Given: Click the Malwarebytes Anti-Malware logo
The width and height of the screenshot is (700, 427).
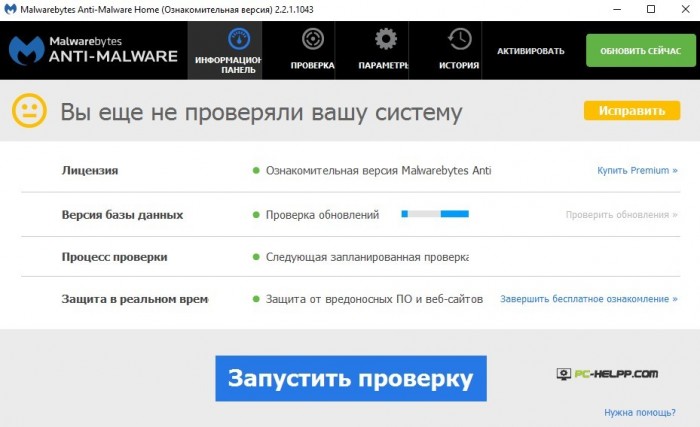Looking at the screenshot, I should [93, 50].
